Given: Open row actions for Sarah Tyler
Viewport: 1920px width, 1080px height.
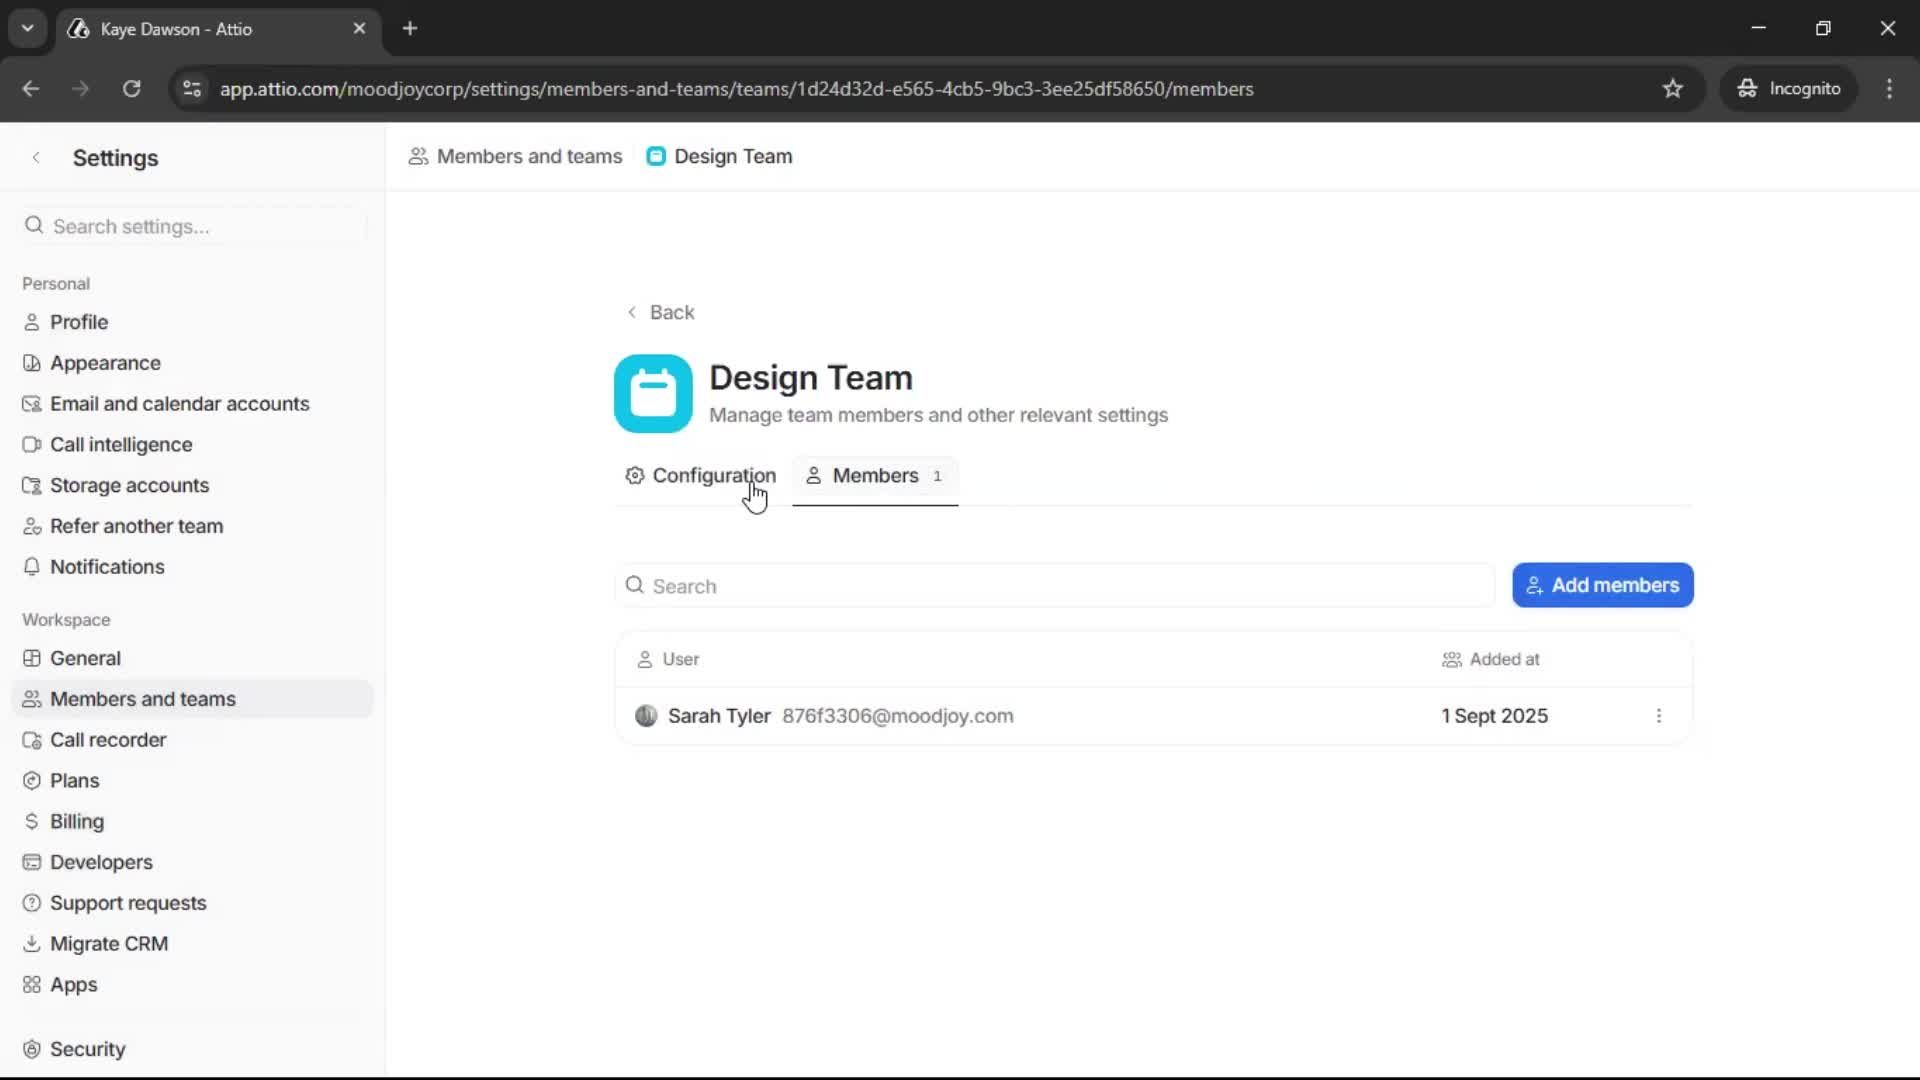Looking at the screenshot, I should point(1659,716).
